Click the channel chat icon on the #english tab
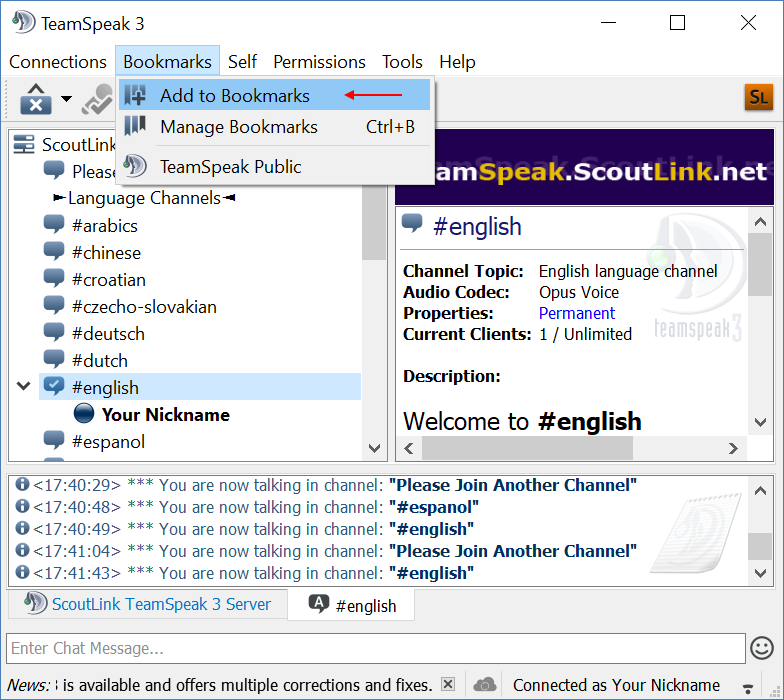Screen dimensions: 784x700 (319, 604)
